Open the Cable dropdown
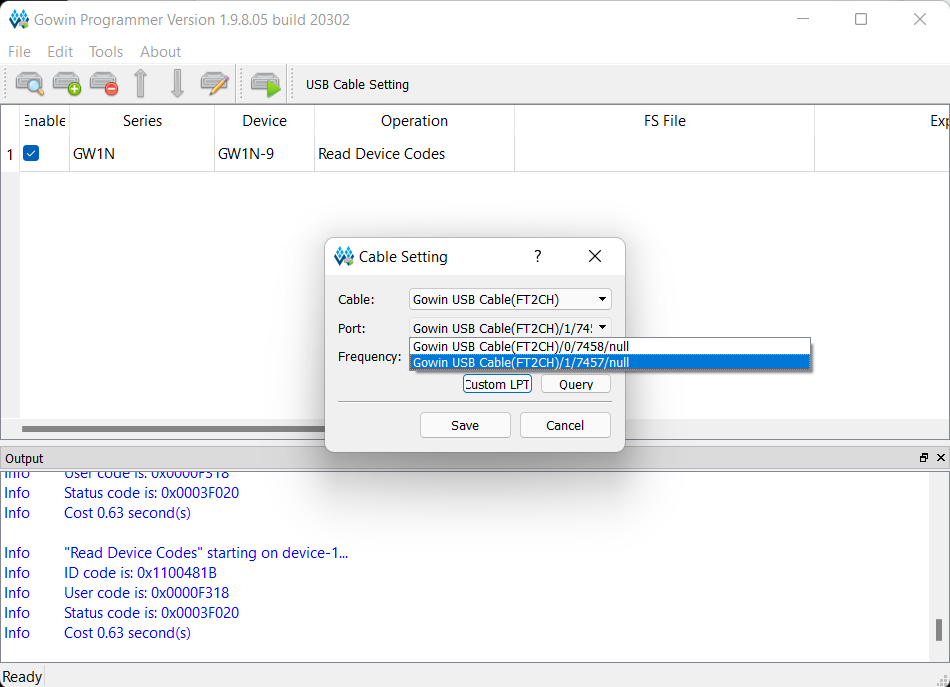Viewport: 950px width, 687px height. tap(510, 299)
